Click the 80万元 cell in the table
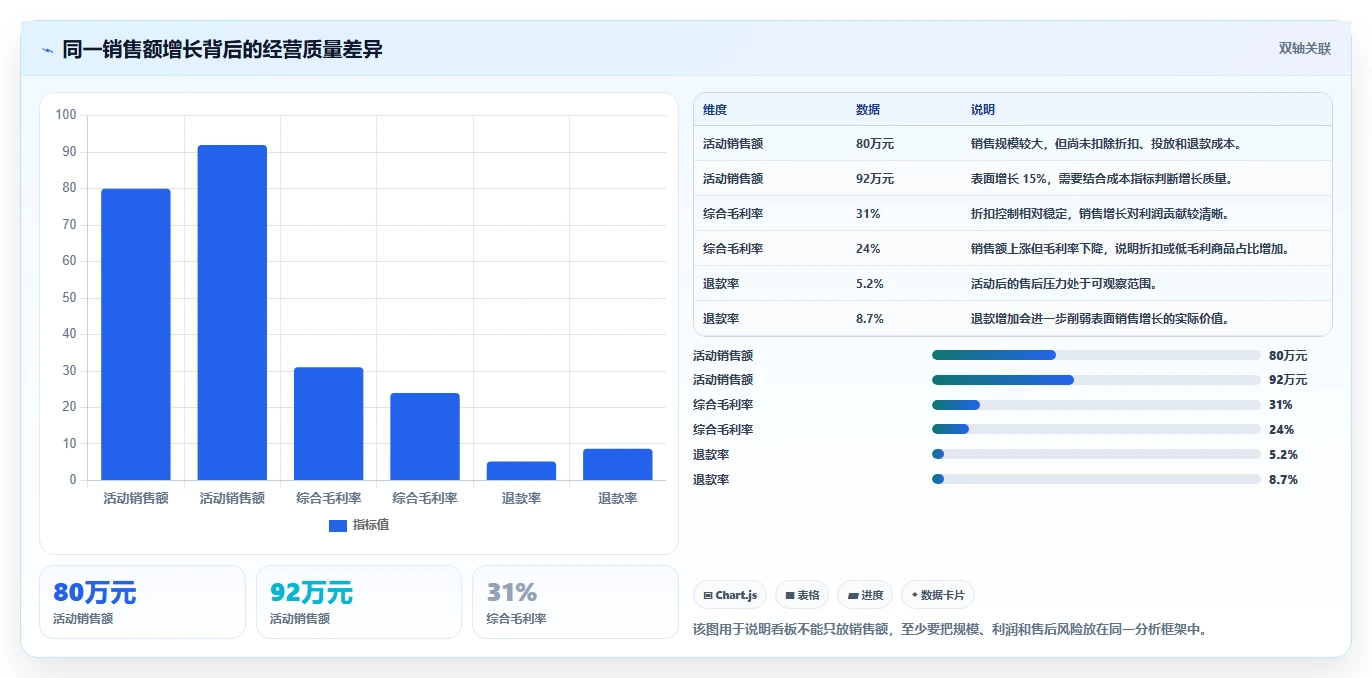Image resolution: width=1372 pixels, height=678 pixels. (875, 144)
